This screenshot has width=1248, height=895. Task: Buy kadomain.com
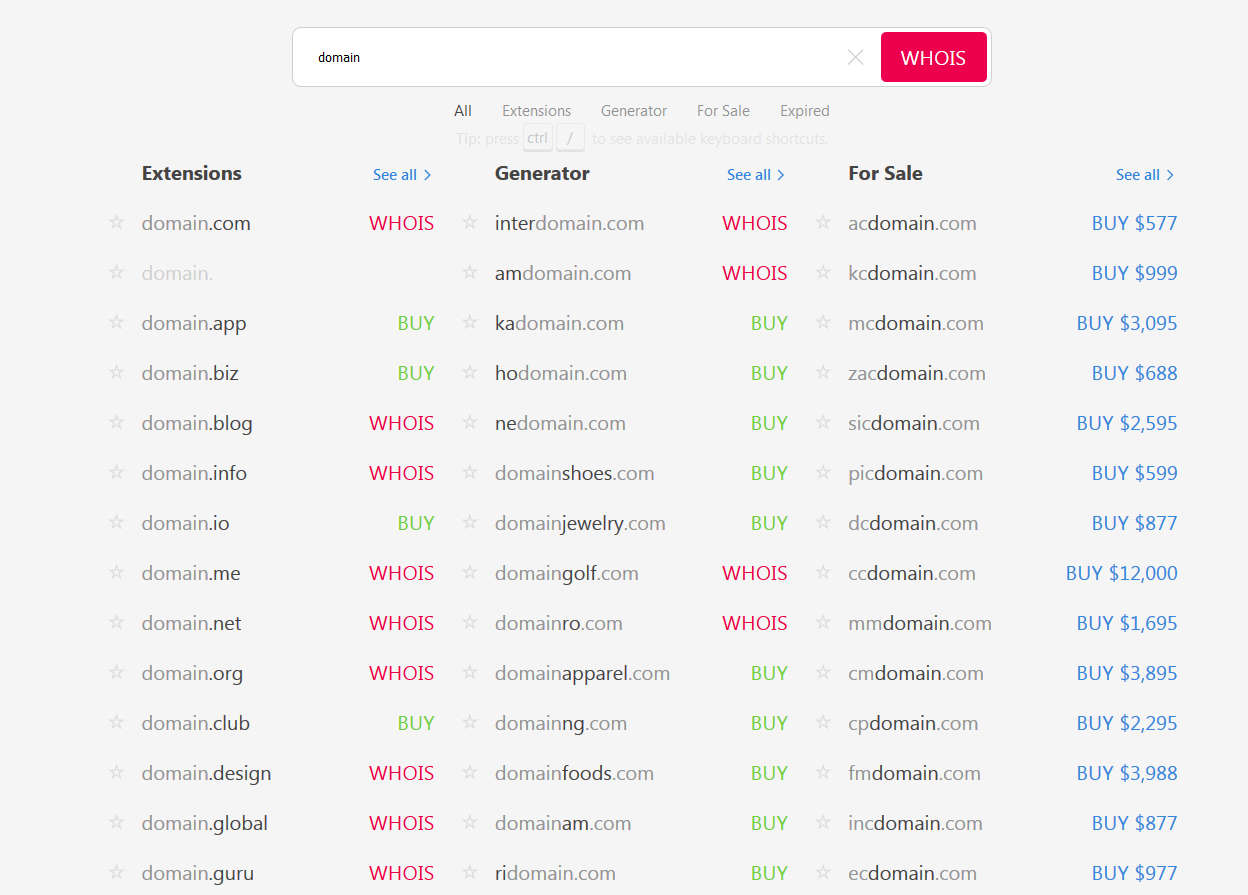pyautogui.click(x=769, y=323)
